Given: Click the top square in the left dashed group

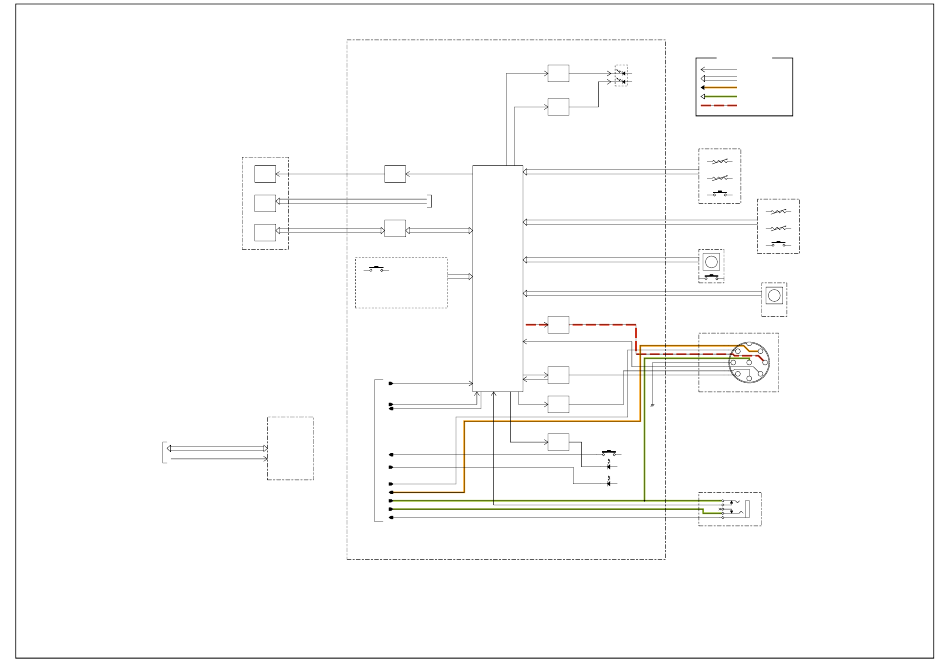Looking at the screenshot, I should [265, 174].
